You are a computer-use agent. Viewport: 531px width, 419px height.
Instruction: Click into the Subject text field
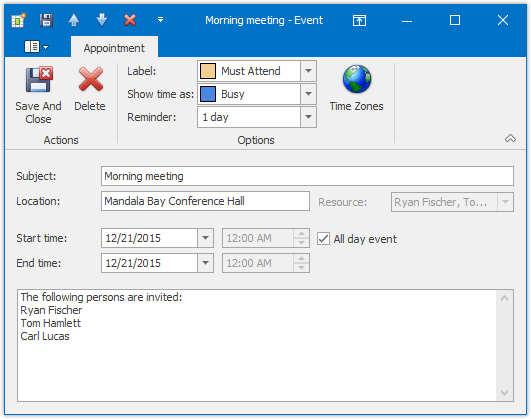(x=307, y=176)
